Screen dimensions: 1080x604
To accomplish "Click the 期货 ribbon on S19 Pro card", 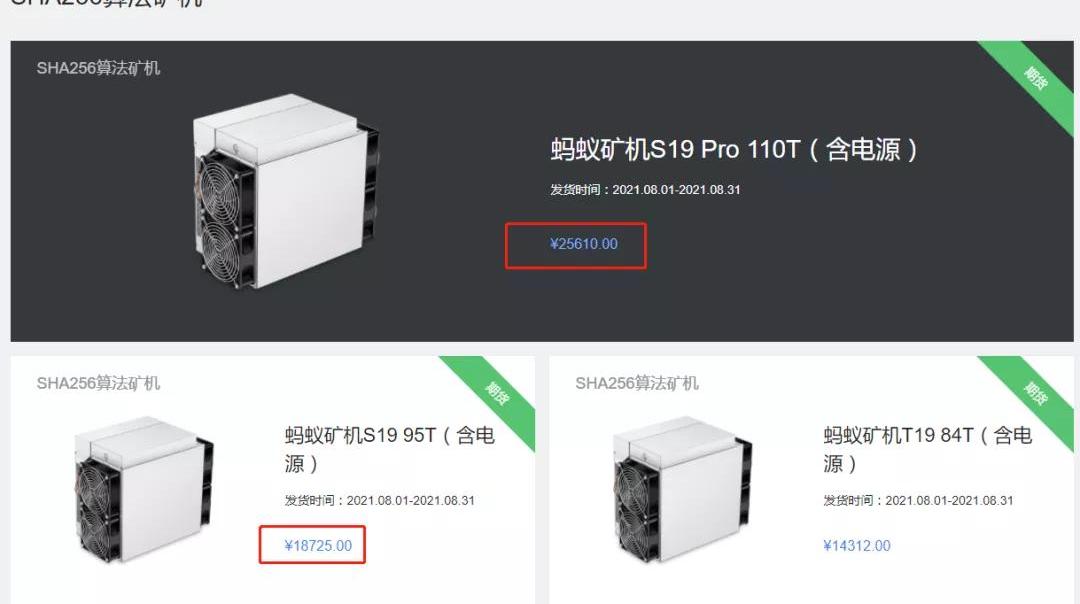I will click(1035, 79).
